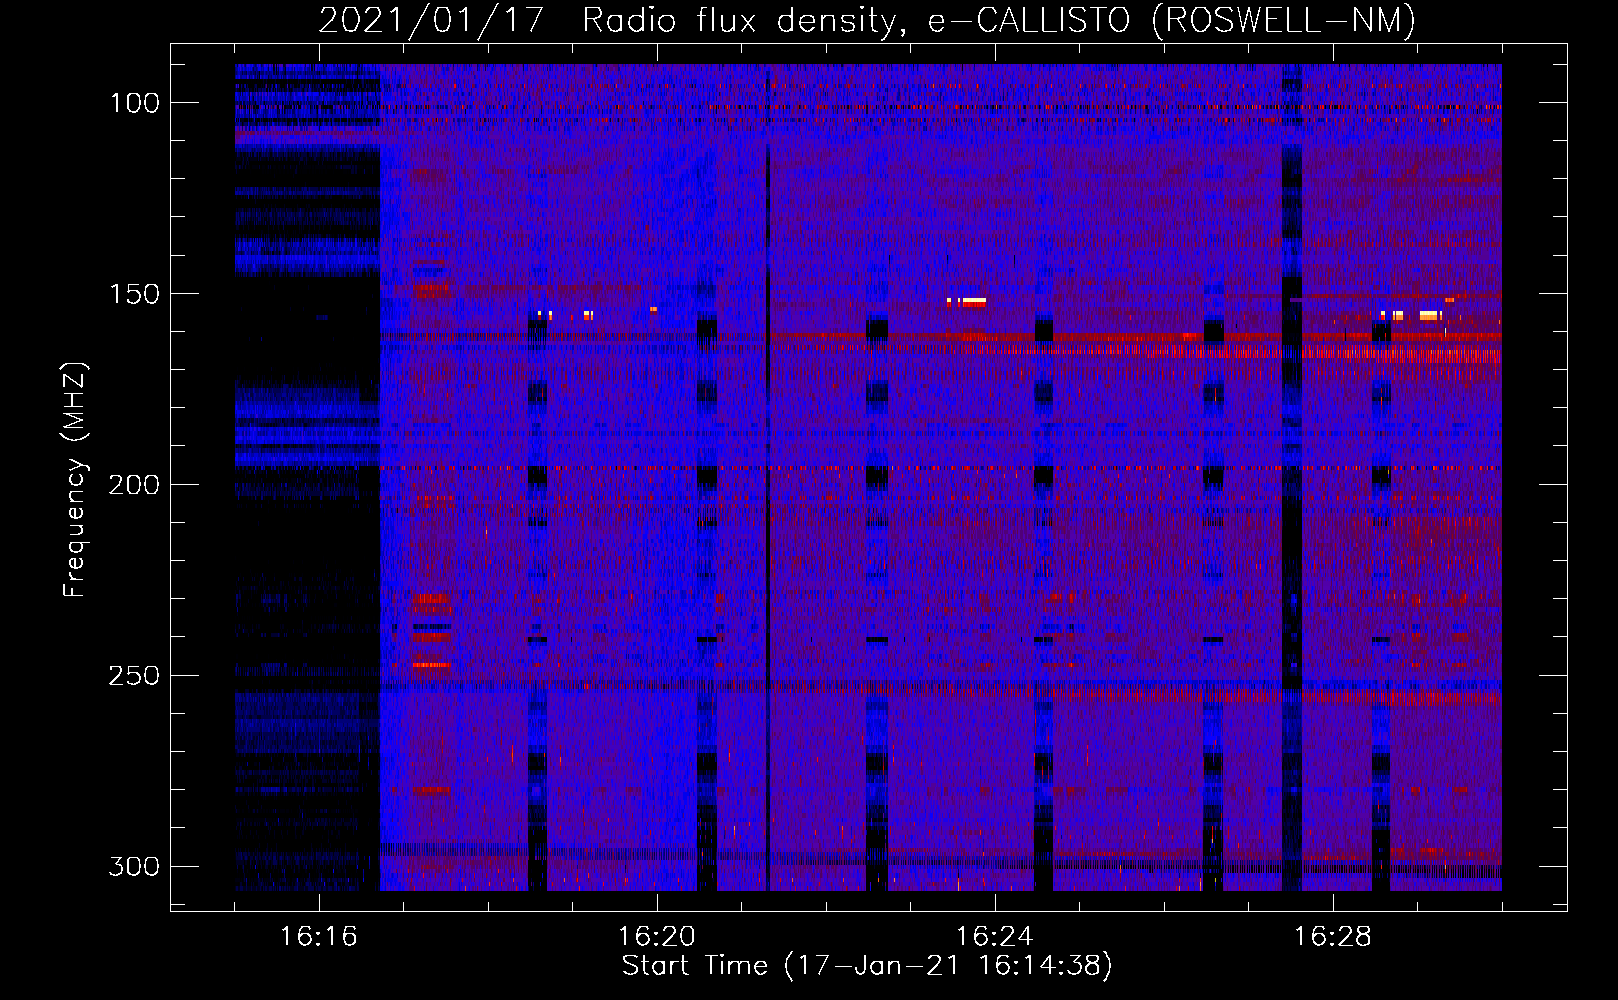Click the 16:28 time tick label
Image resolution: width=1618 pixels, height=1000 pixels.
[x=1333, y=937]
